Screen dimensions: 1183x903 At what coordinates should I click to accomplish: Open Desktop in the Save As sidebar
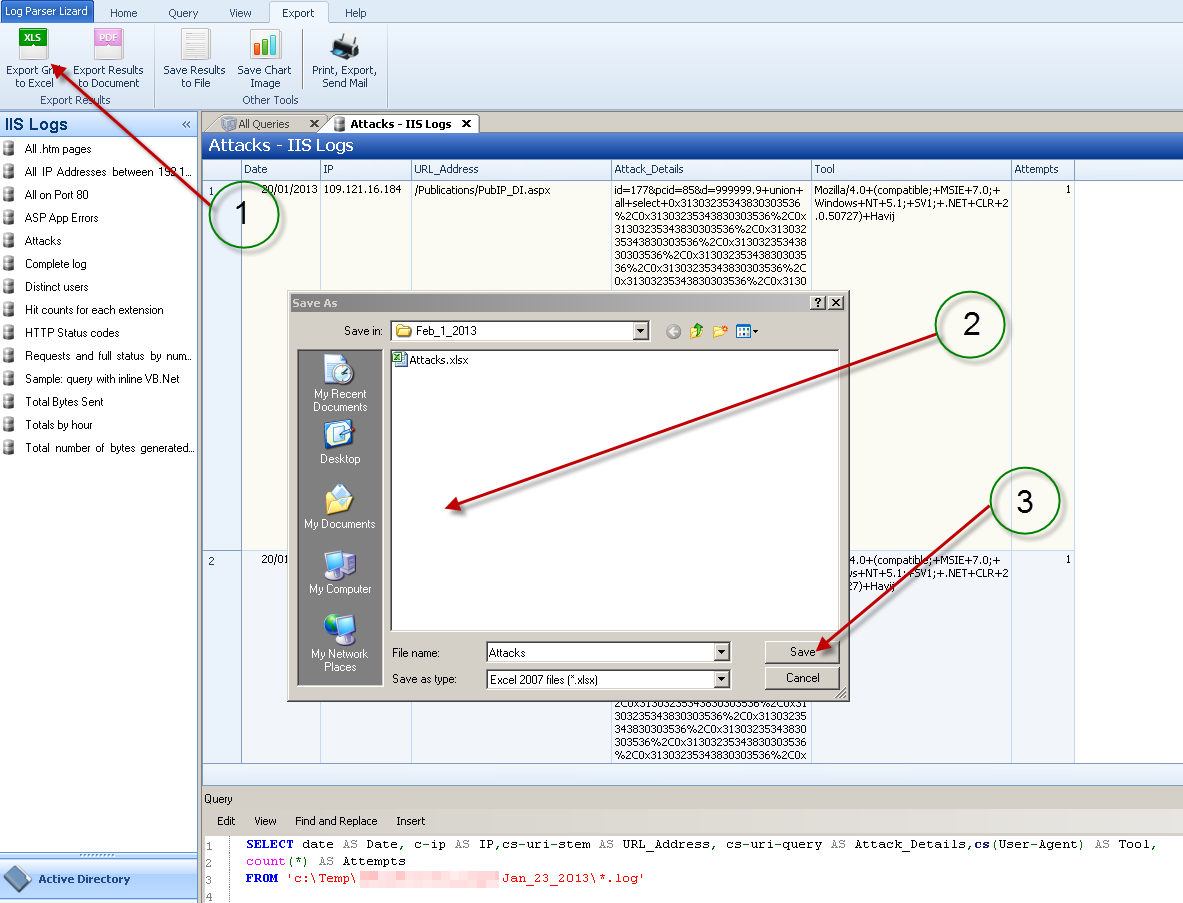[x=340, y=445]
